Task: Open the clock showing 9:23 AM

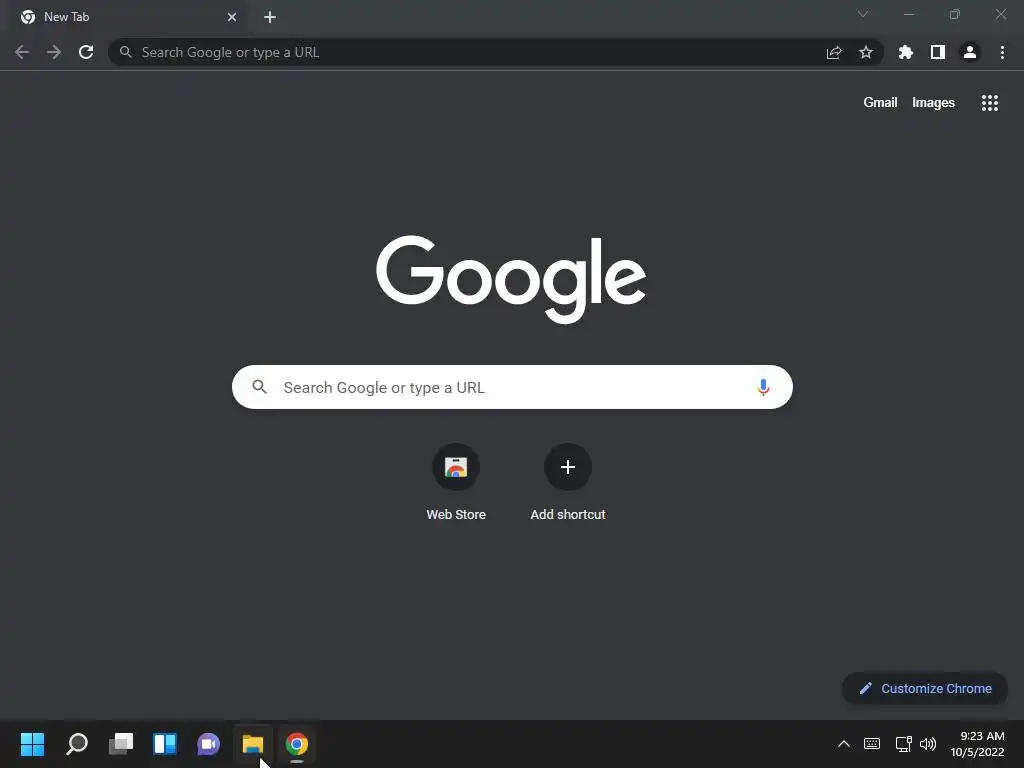Action: [x=977, y=744]
